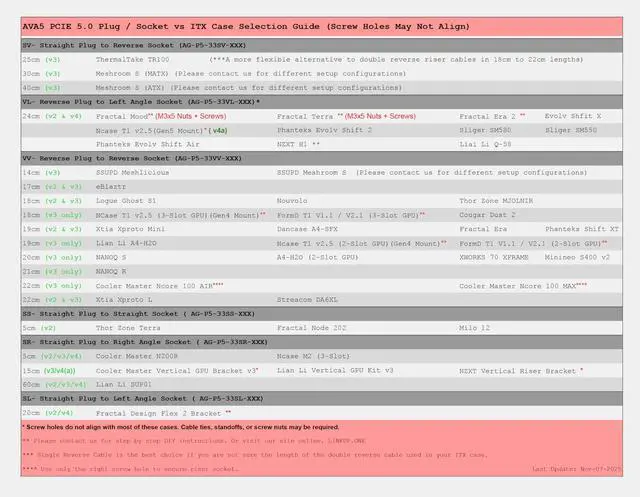This screenshot has width=640, height=497.
Task: Click the Phanteks Evolv Shift Air entry
Action: click(147, 144)
